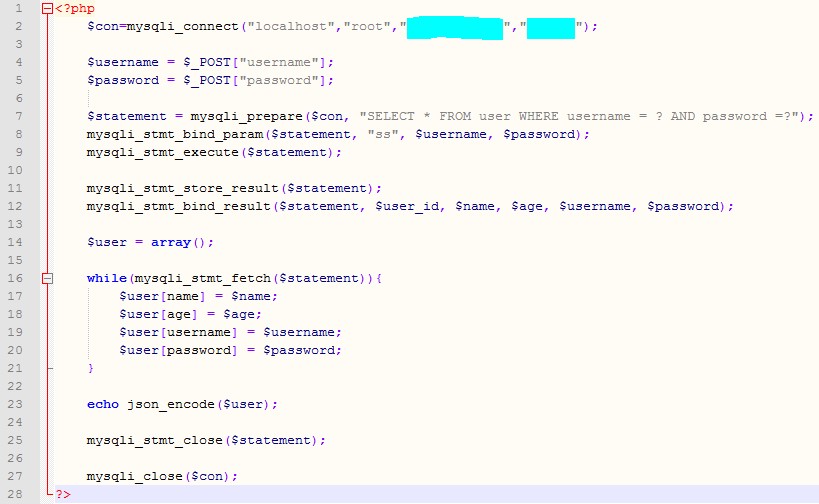Click mysqli_stmt_execute on line 9
The height and width of the screenshot is (504, 819).
point(162,153)
